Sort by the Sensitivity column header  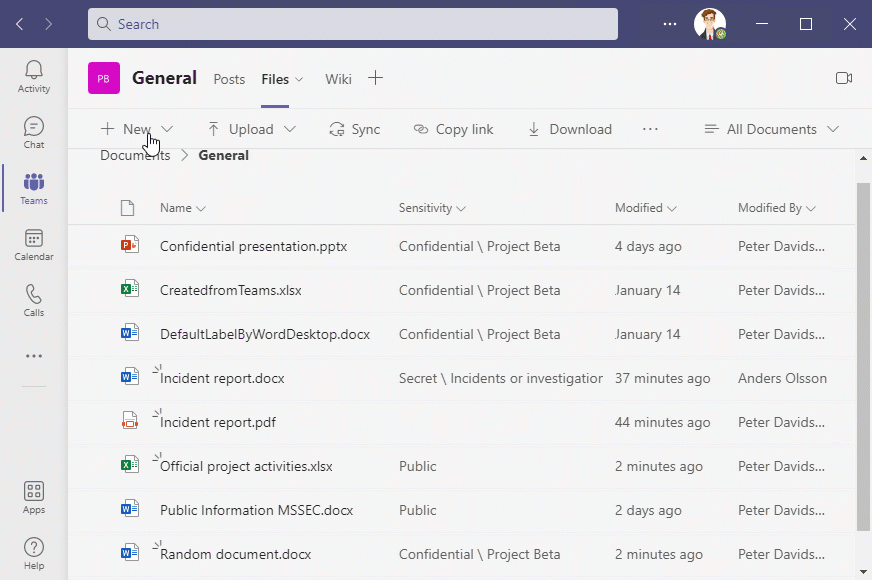tap(432, 208)
